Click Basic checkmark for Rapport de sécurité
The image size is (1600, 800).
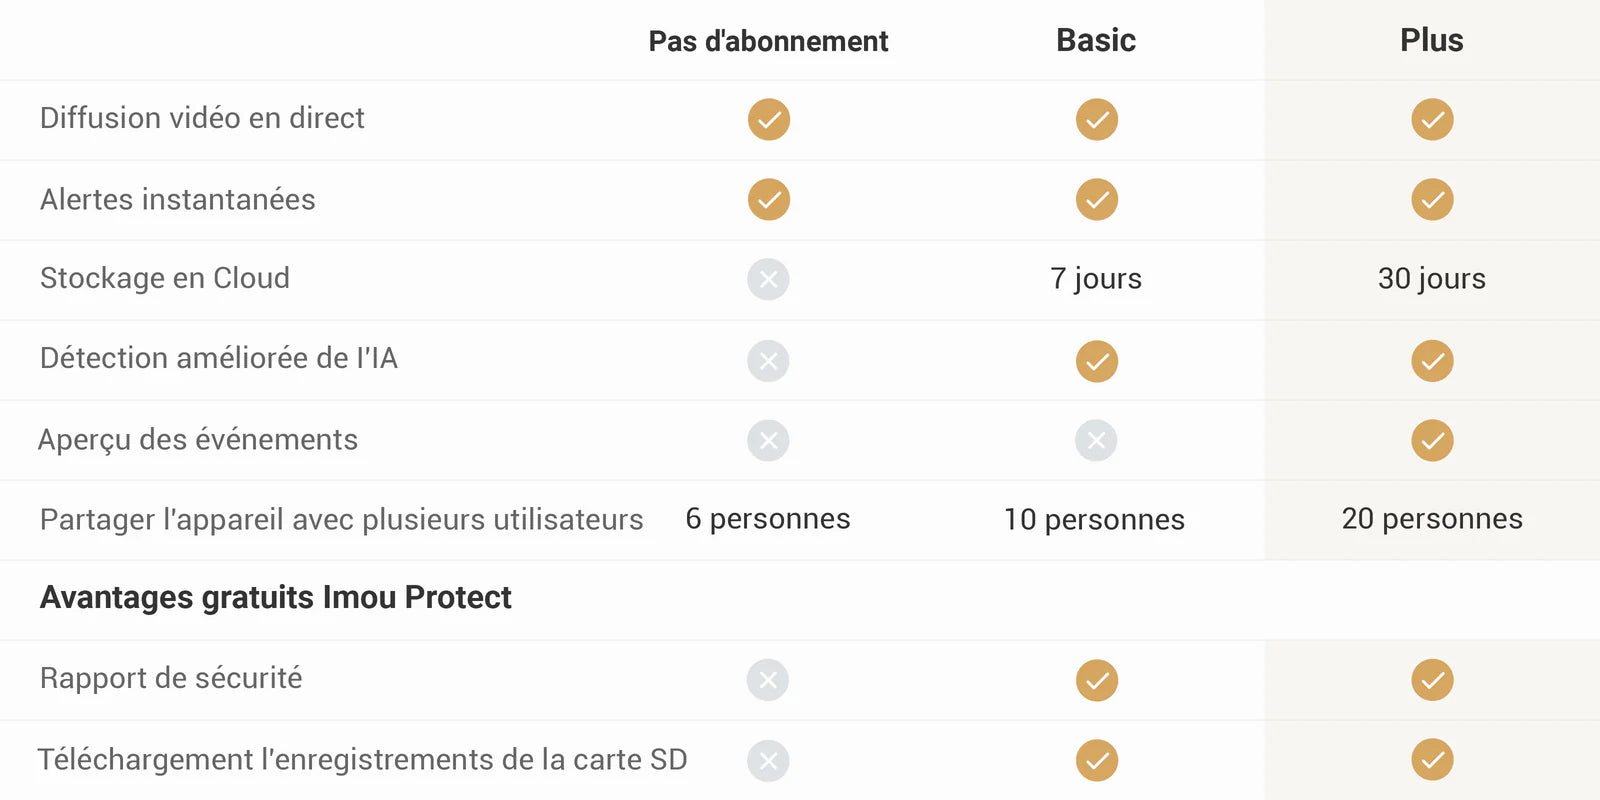pyautogui.click(x=1097, y=680)
